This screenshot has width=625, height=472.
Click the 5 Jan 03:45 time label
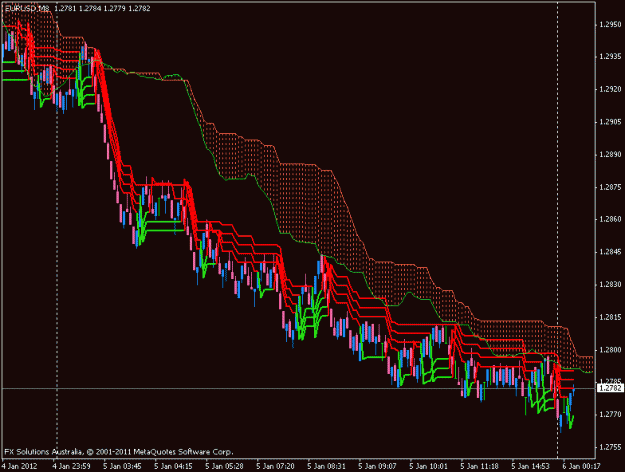tap(123, 466)
